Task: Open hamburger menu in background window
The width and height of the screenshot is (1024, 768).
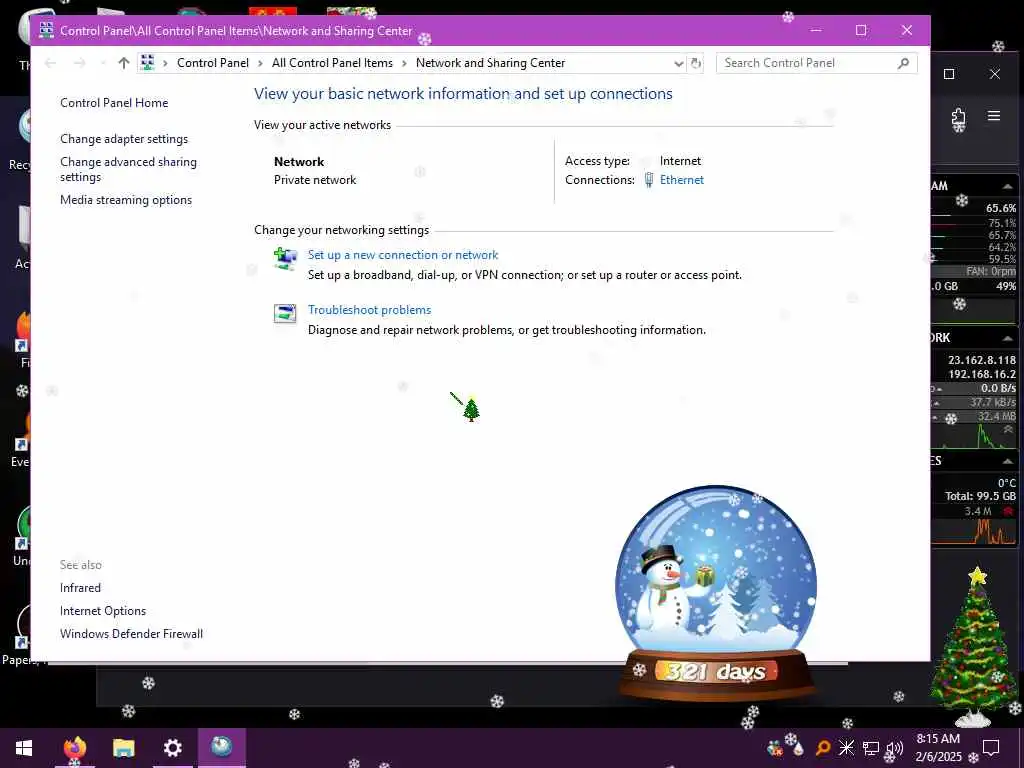Action: (x=994, y=116)
